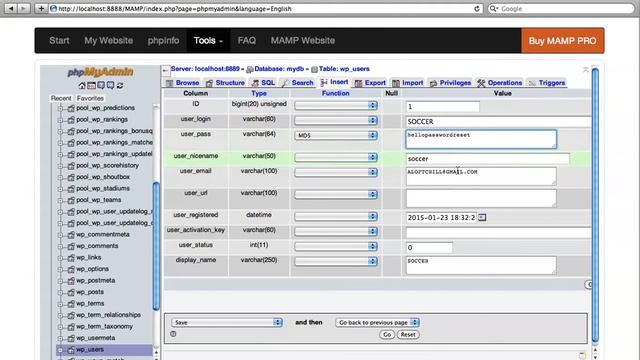Click table icon beside pool_wp_stadiums
The height and width of the screenshot is (360, 640).
click(71, 189)
